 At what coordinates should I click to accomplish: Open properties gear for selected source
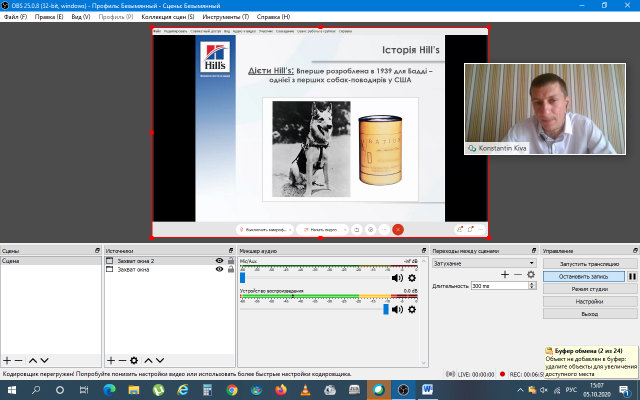(x=134, y=360)
